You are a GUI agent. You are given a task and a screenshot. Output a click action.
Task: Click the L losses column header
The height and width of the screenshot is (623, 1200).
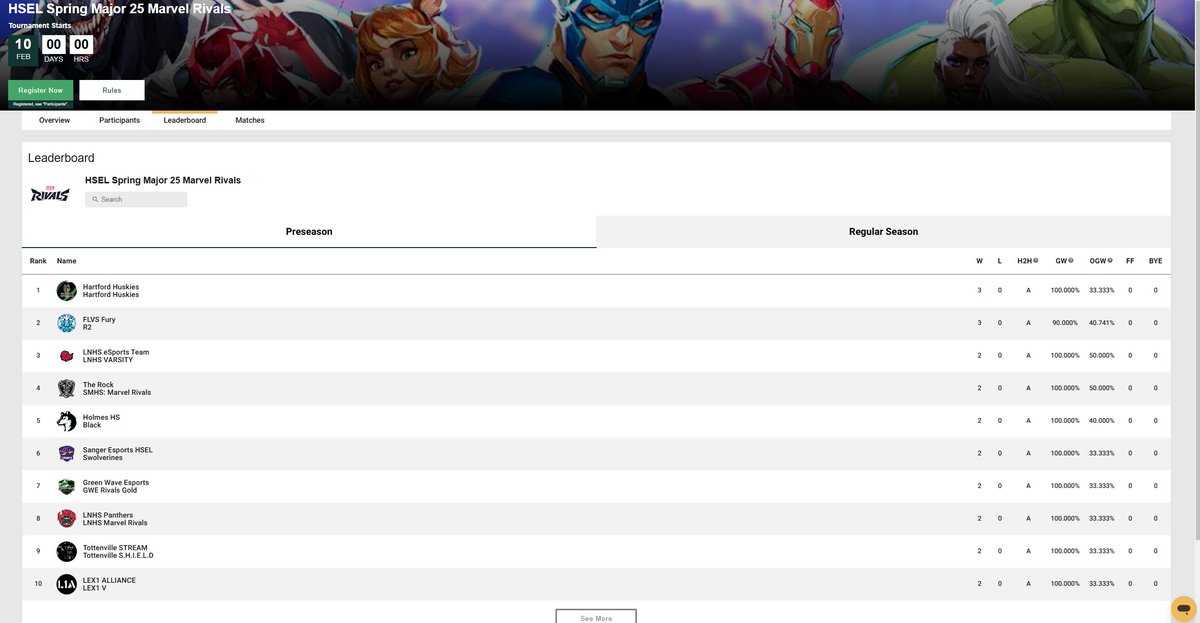click(999, 261)
